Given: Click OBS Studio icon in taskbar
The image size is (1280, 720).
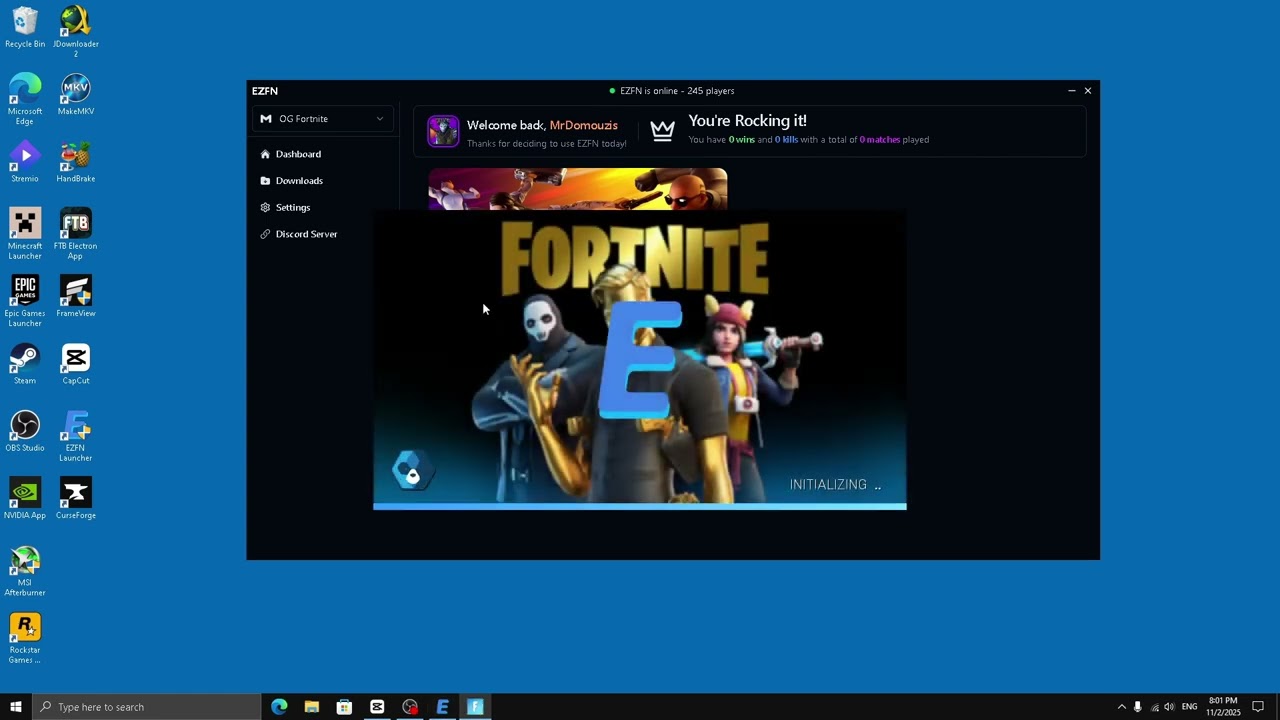Looking at the screenshot, I should [410, 707].
